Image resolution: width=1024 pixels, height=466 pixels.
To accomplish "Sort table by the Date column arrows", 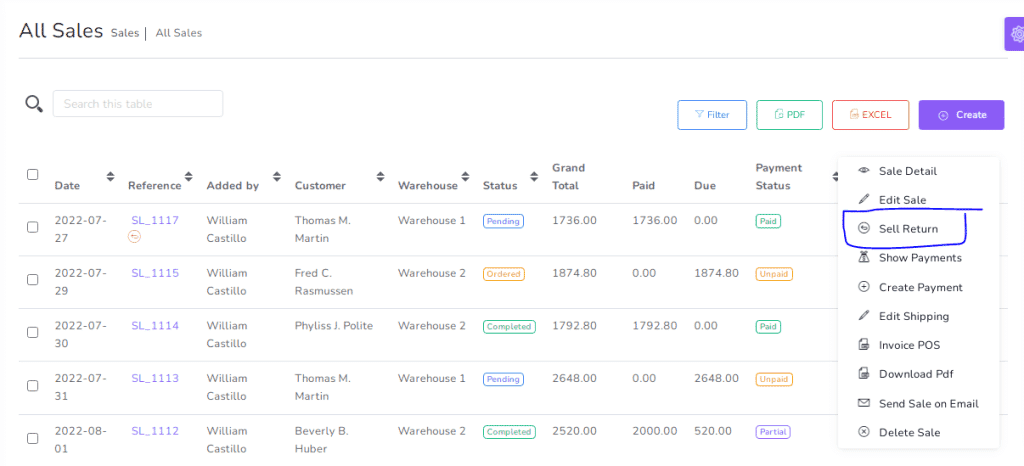I will point(110,178).
